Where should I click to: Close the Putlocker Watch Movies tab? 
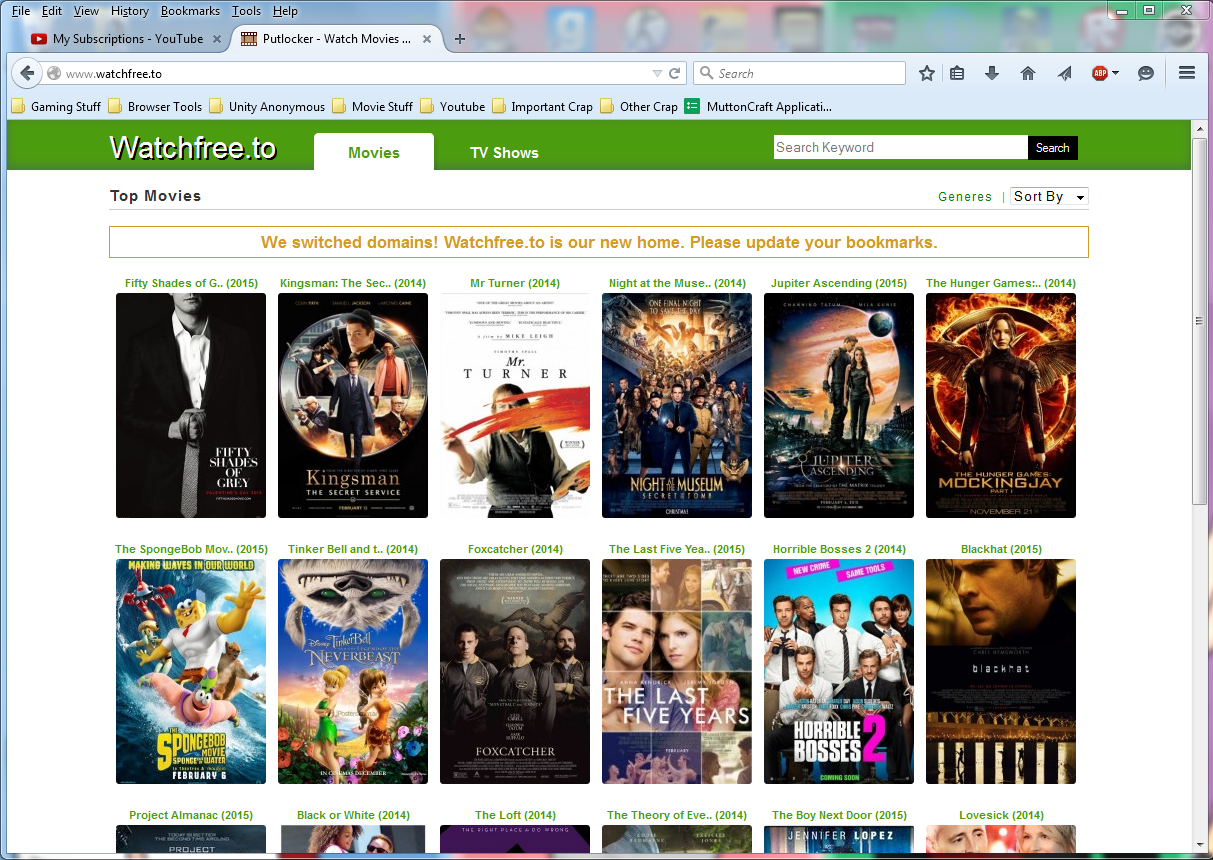427,39
